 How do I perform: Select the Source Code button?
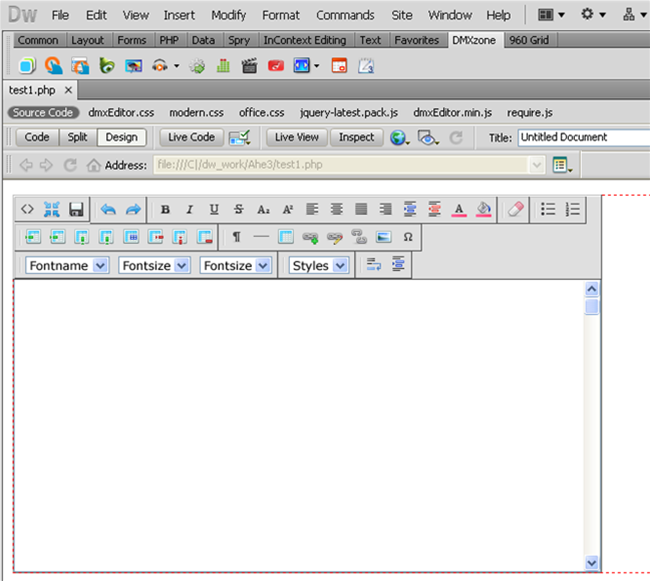coord(43,113)
